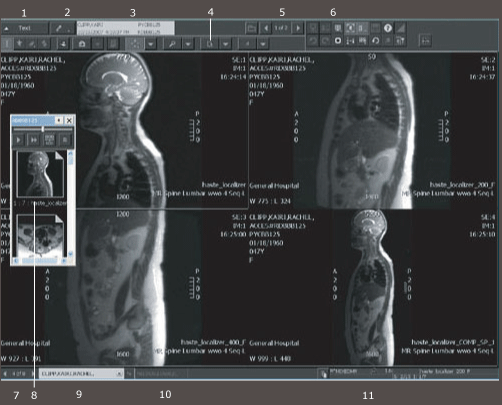Click the isolated icon at the toolbar's far right
502x405 pixels.
[426, 41]
